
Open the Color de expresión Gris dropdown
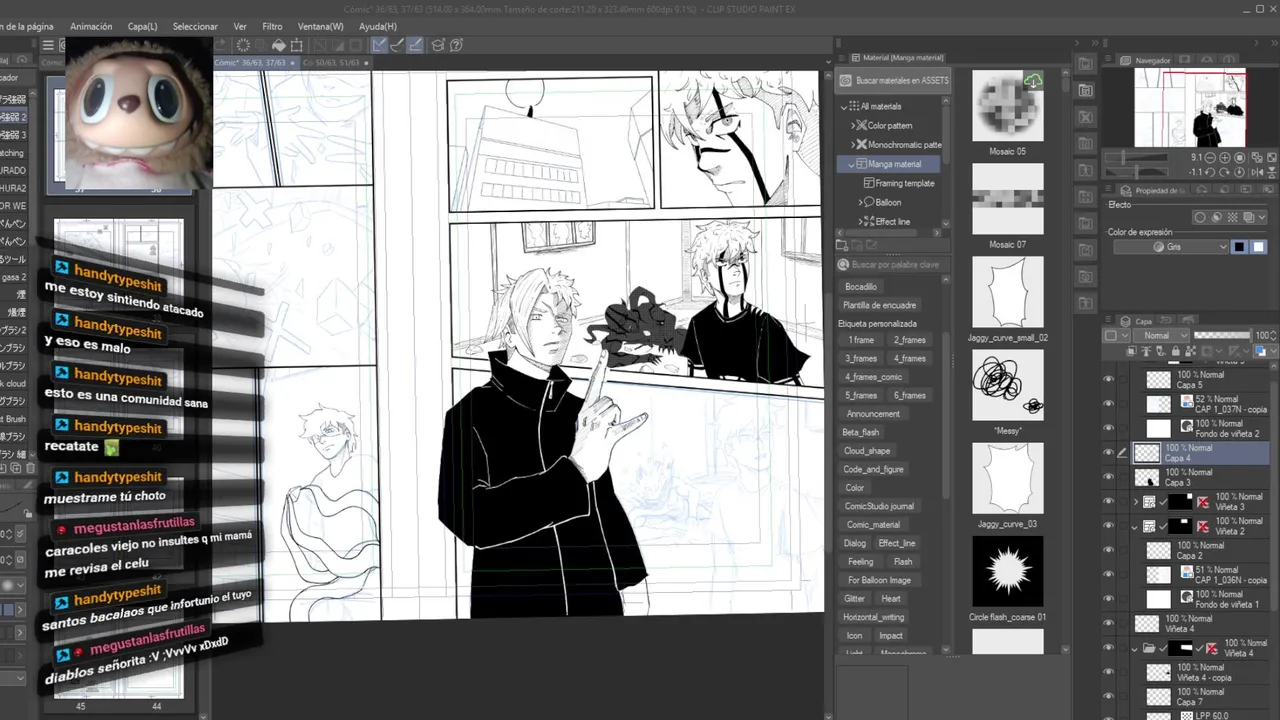click(1171, 247)
